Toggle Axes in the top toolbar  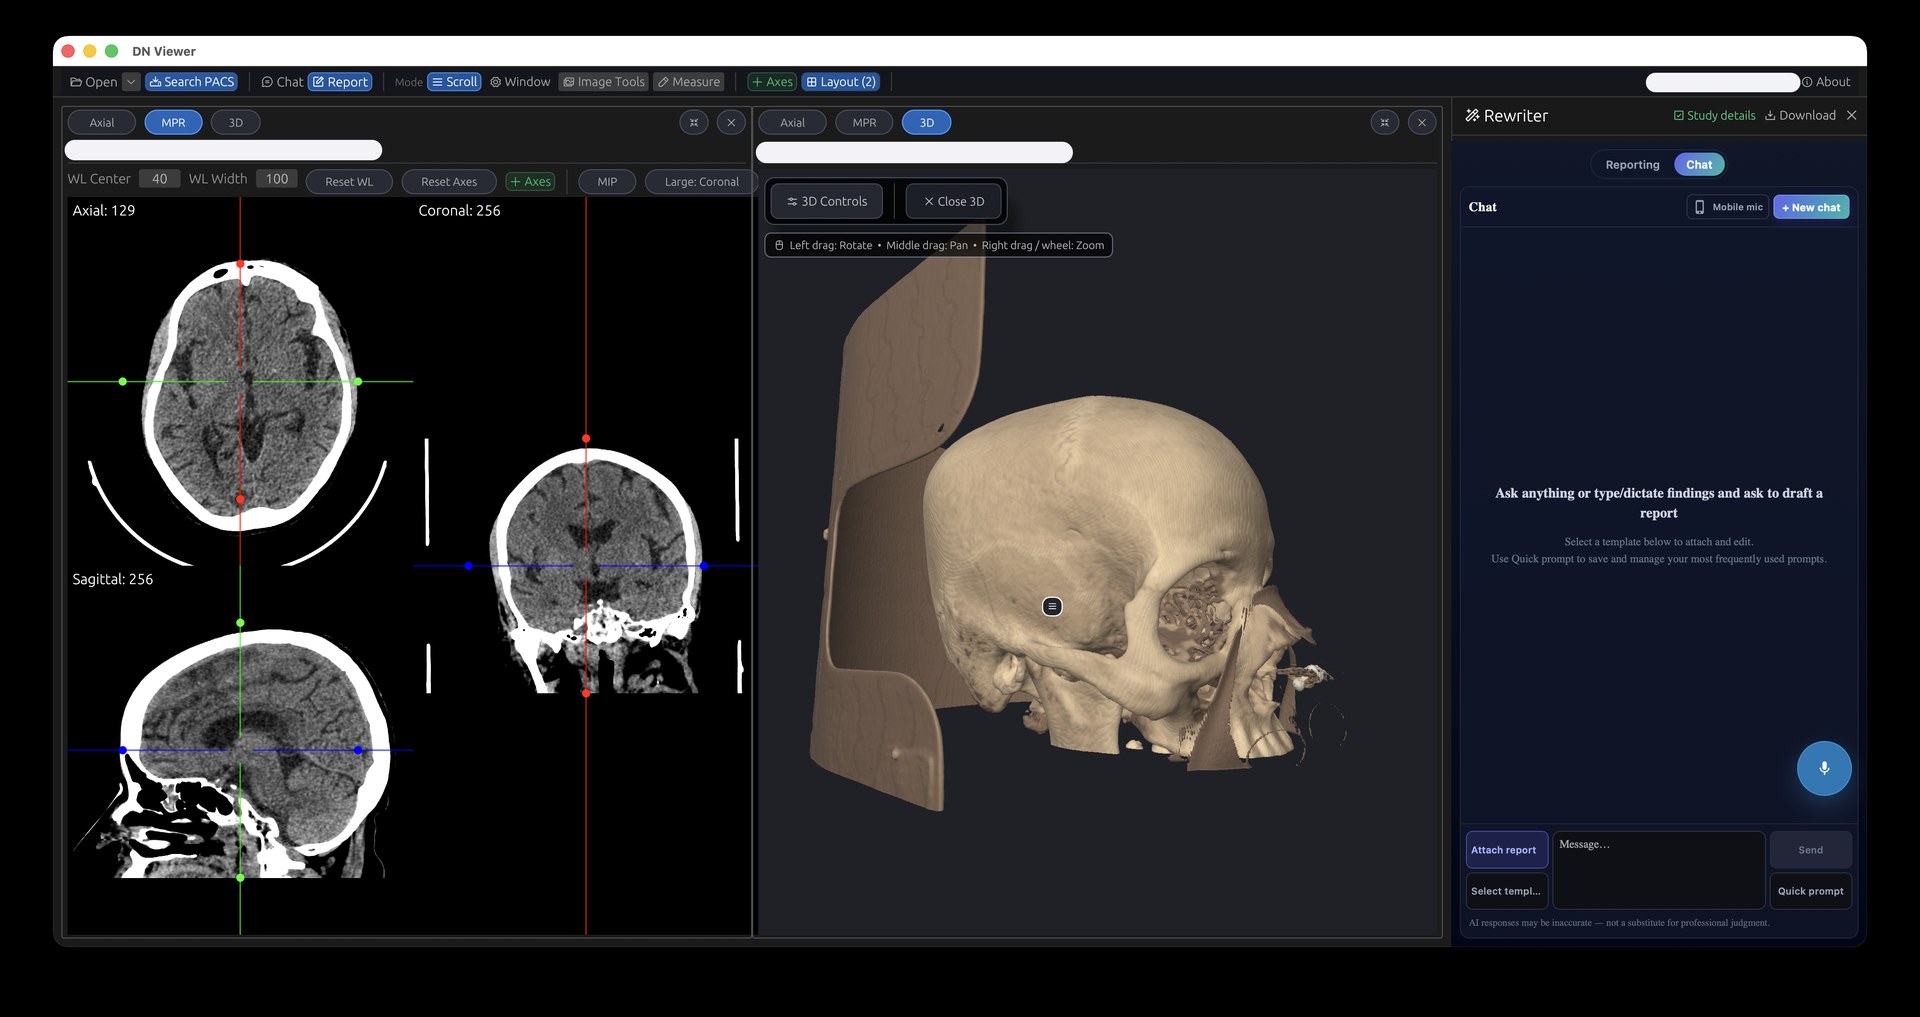click(x=772, y=82)
